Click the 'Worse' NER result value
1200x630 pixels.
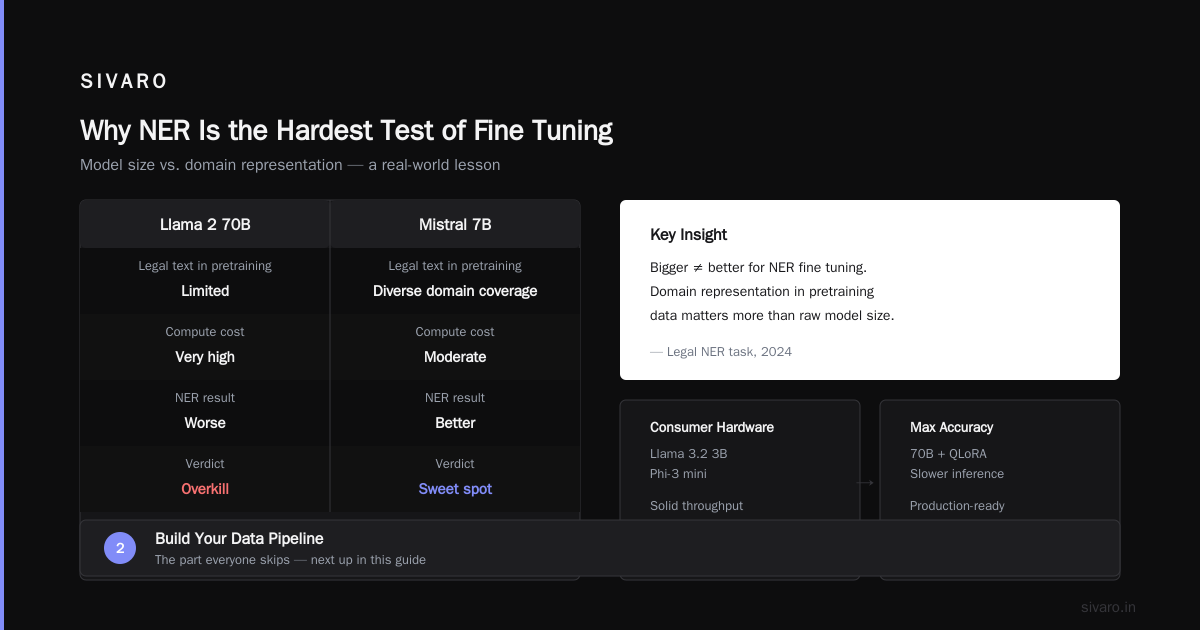(x=205, y=423)
